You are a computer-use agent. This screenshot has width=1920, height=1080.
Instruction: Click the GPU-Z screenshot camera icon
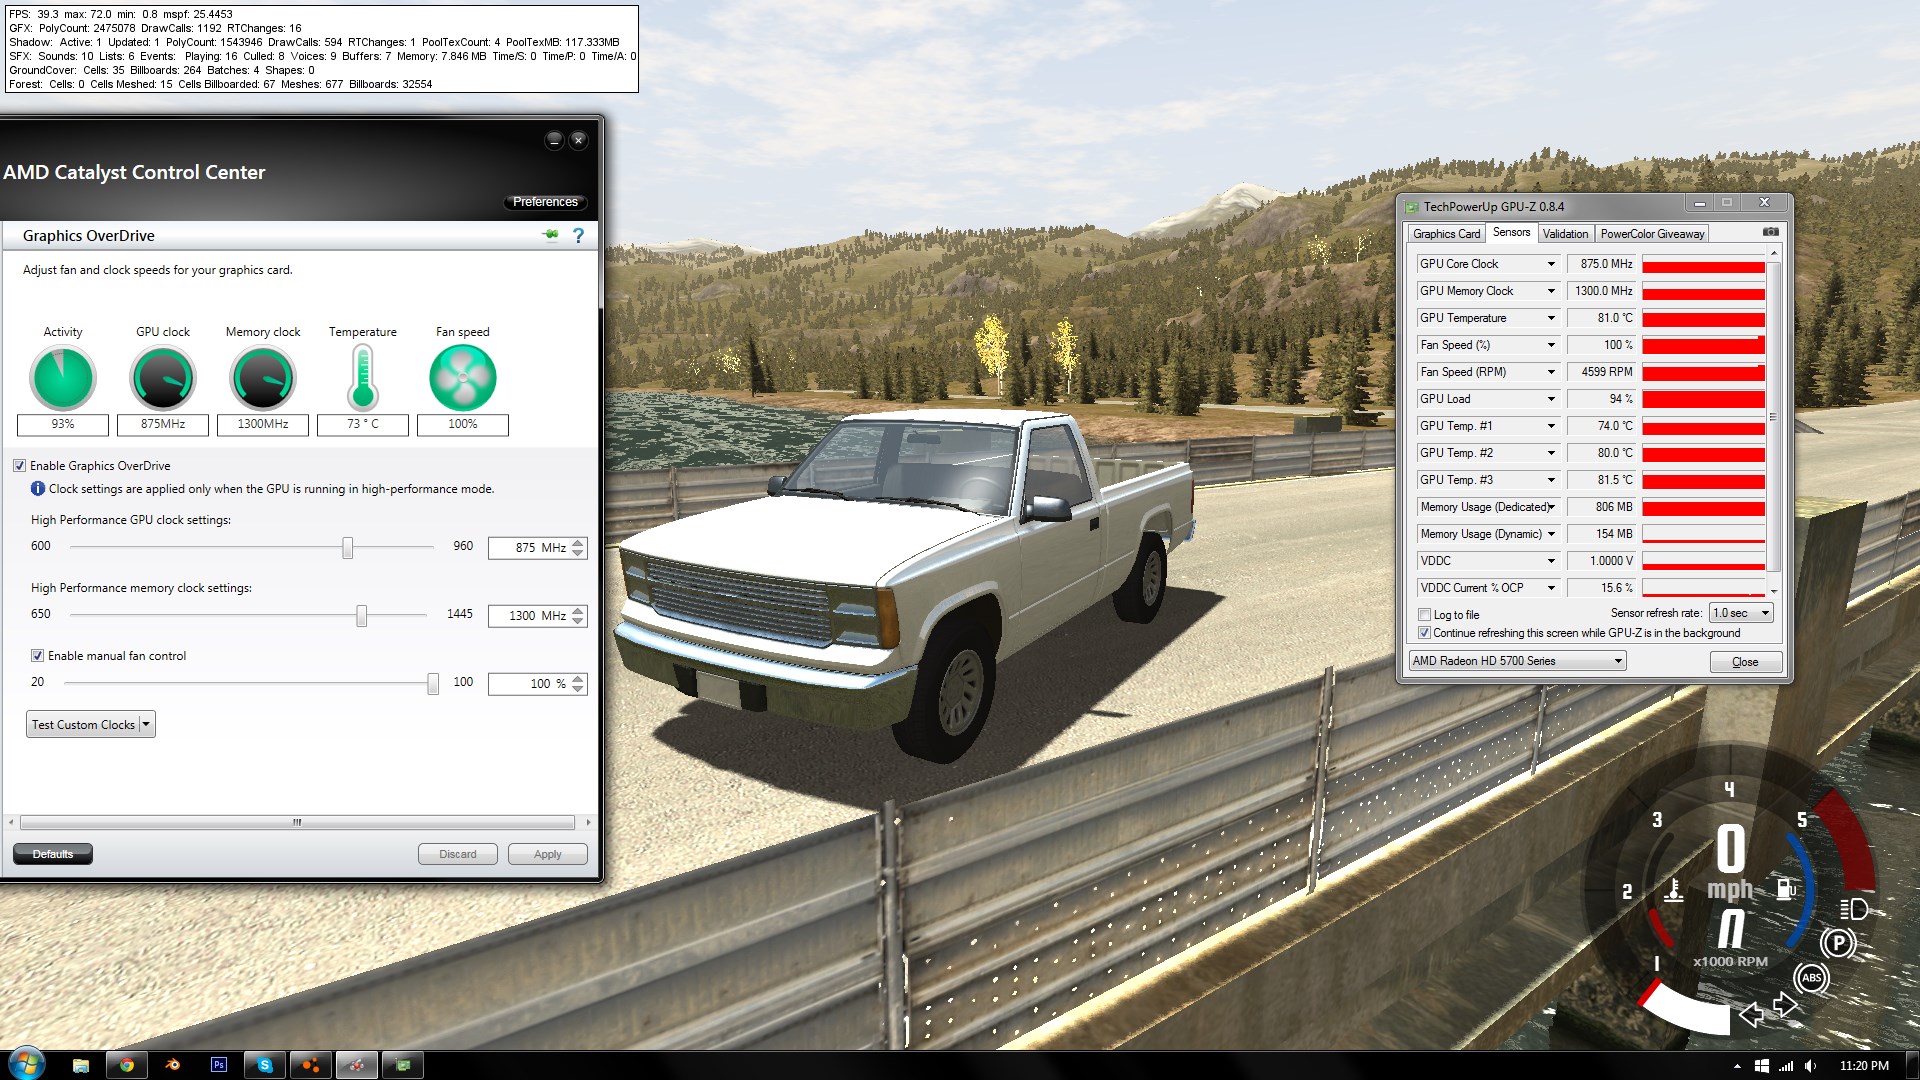pyautogui.click(x=1770, y=232)
